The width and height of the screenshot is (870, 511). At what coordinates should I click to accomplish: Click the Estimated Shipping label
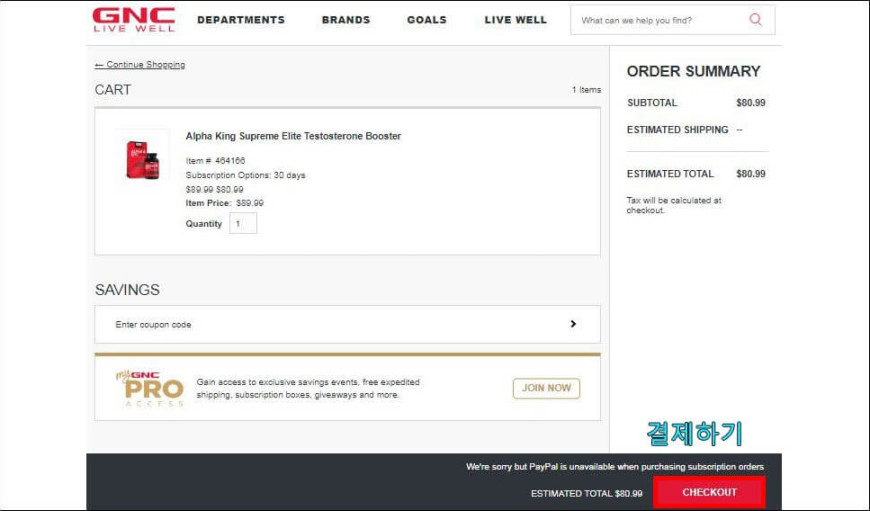pos(677,130)
